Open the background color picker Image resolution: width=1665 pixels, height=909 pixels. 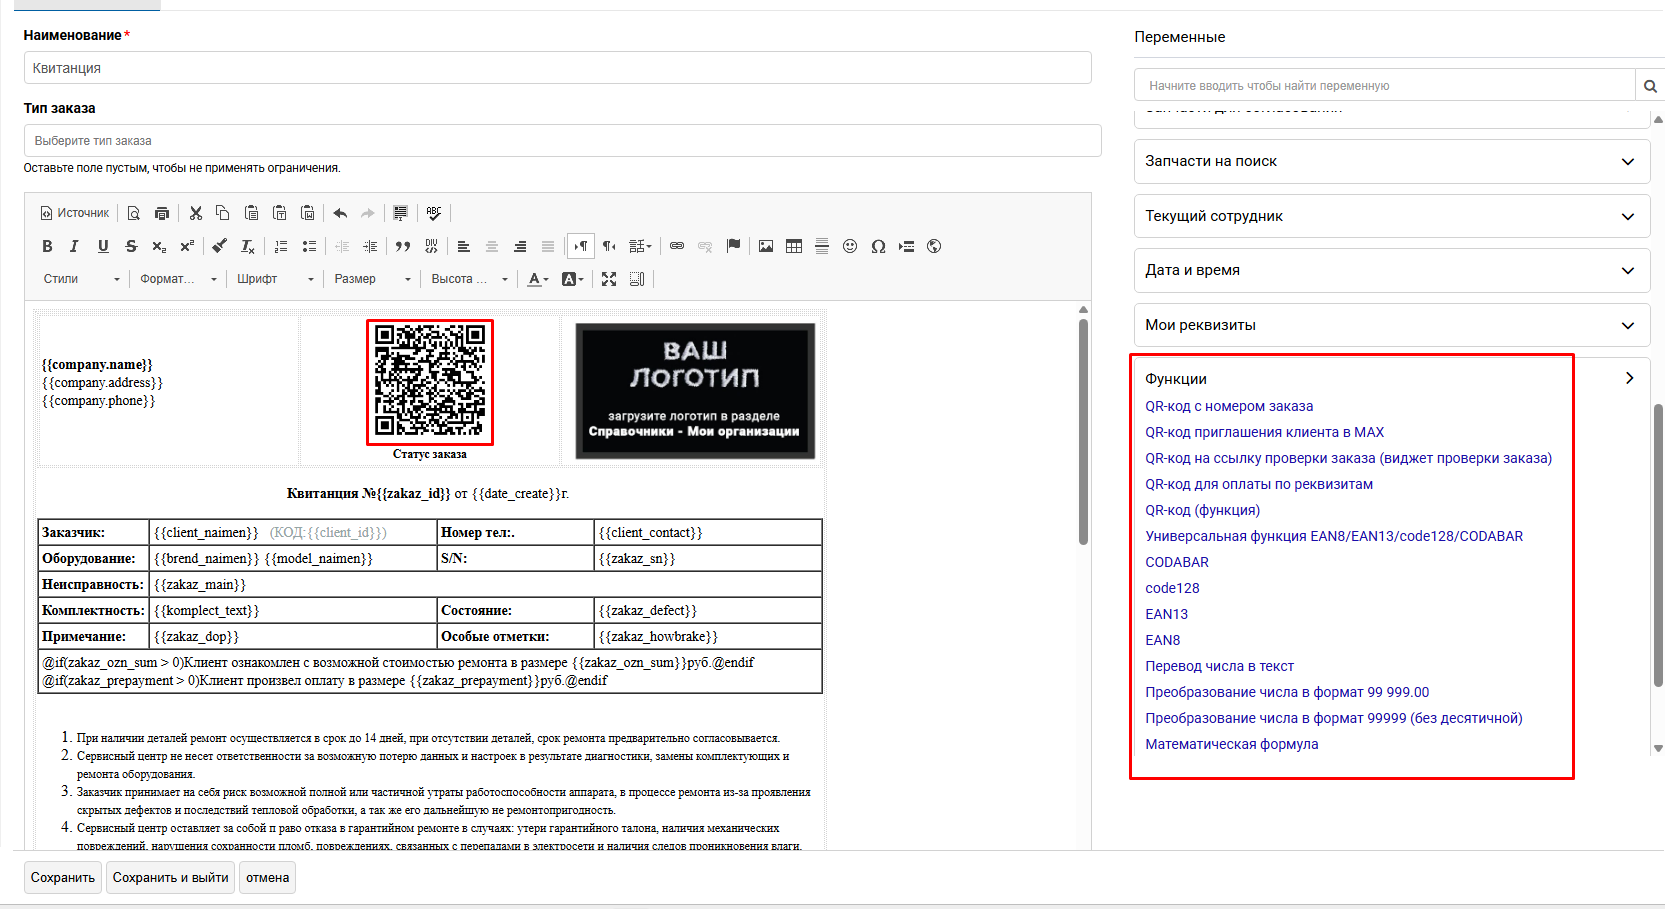(x=573, y=279)
